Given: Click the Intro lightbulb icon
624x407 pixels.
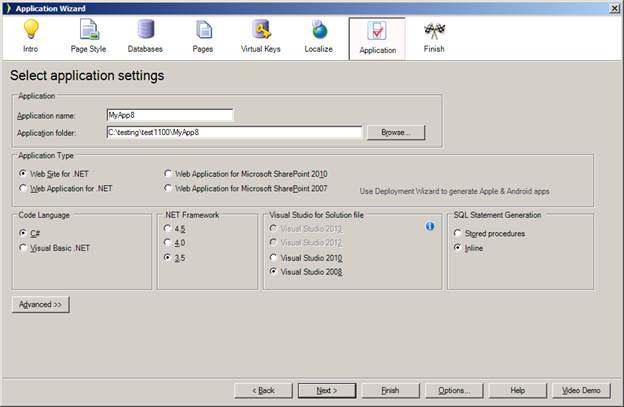Looking at the screenshot, I should (x=30, y=30).
